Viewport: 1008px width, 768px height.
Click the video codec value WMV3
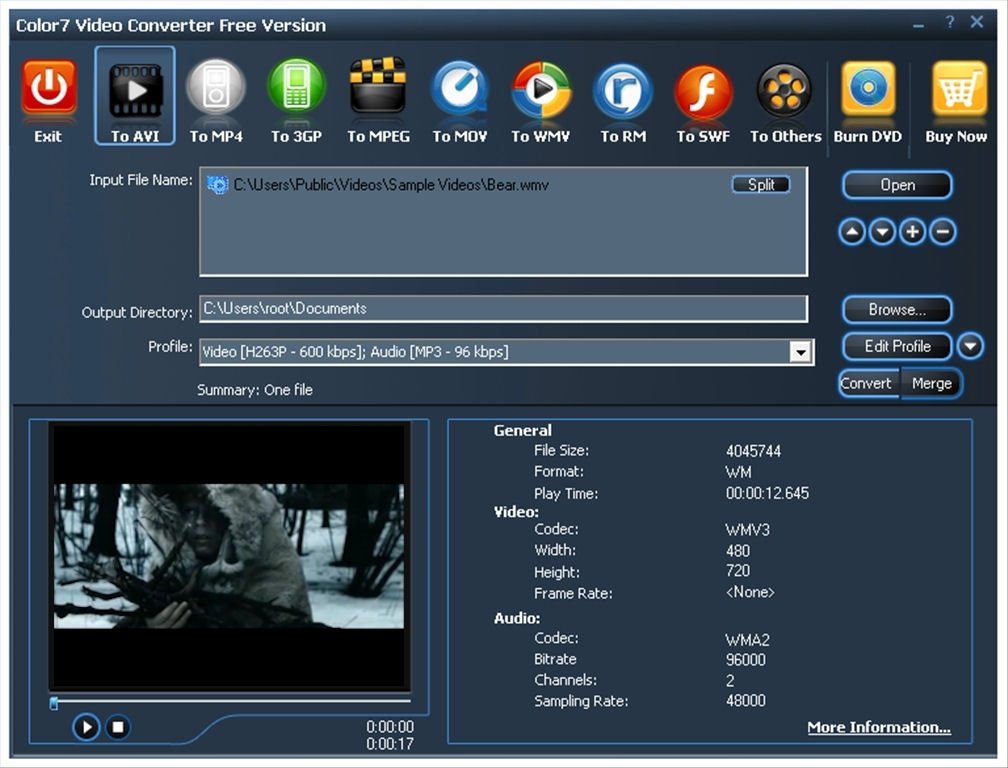(747, 530)
